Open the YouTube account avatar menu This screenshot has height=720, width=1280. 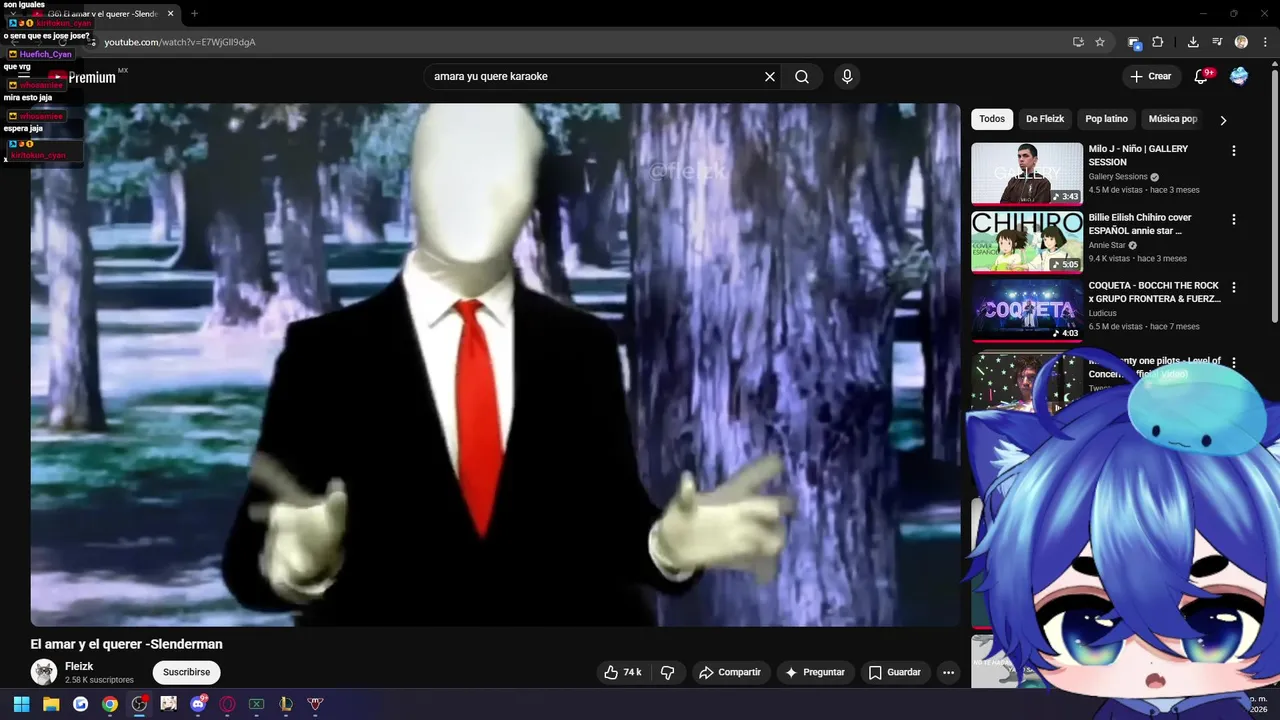pyautogui.click(x=1239, y=76)
